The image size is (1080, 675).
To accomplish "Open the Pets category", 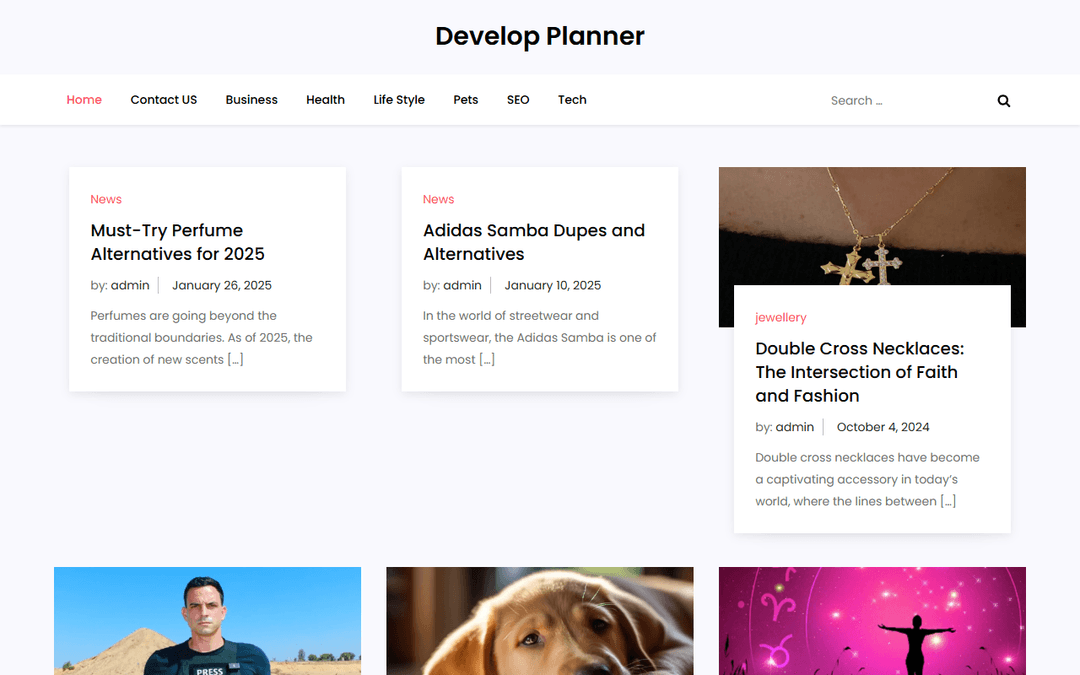I will (x=466, y=100).
